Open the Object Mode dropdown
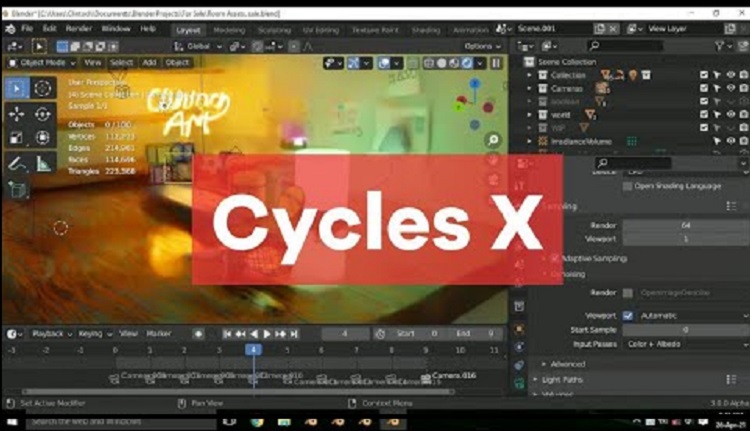This screenshot has width=750, height=431. coord(40,62)
